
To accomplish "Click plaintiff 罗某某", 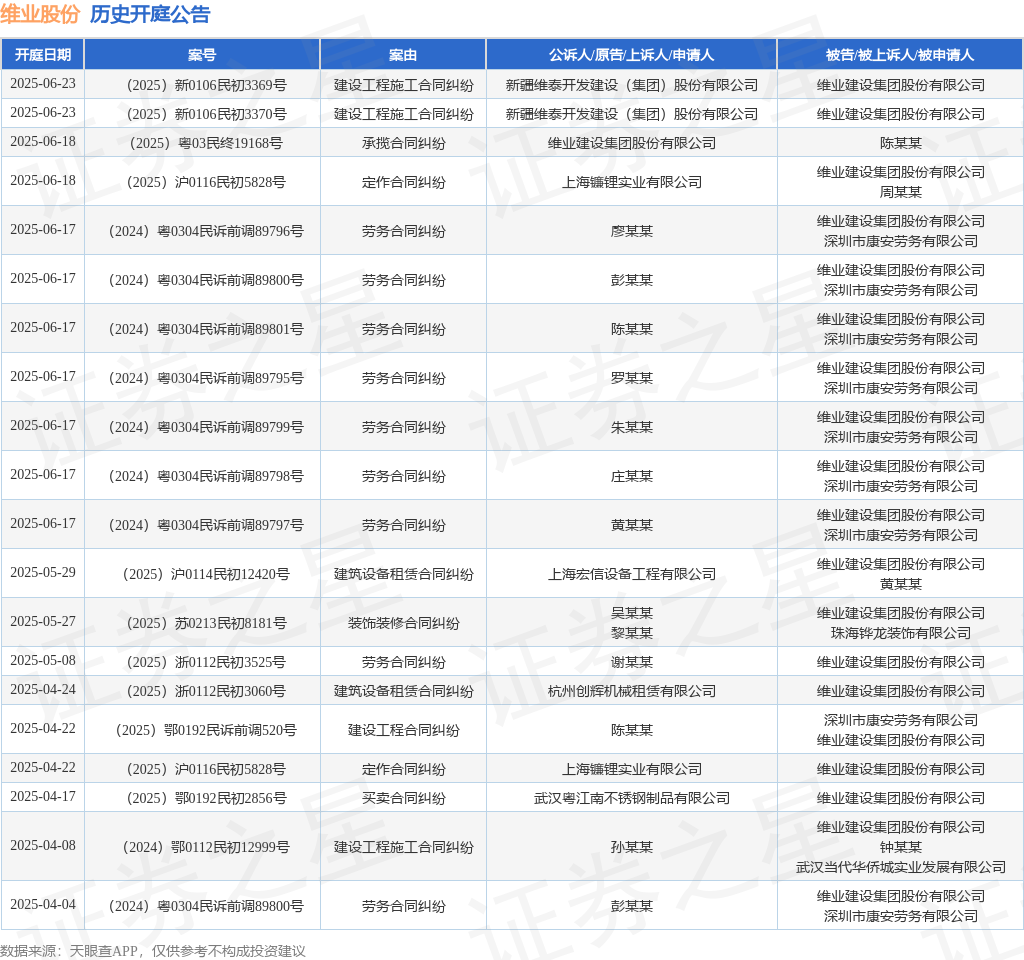I will [632, 378].
